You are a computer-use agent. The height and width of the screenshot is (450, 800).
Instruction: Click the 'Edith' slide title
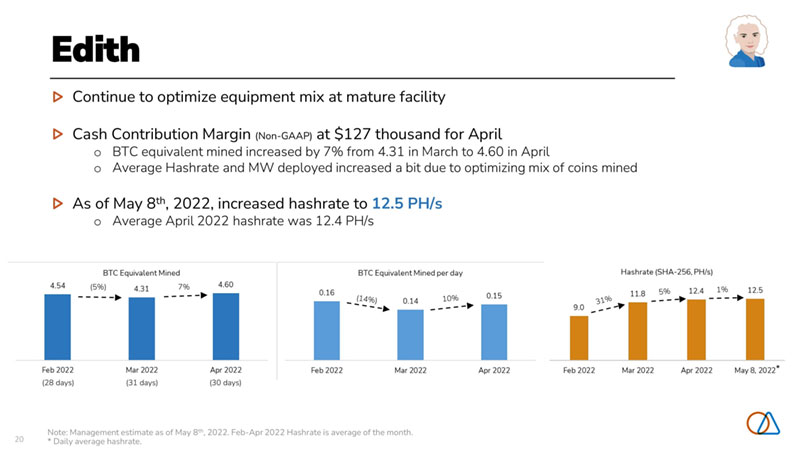[x=82, y=47]
